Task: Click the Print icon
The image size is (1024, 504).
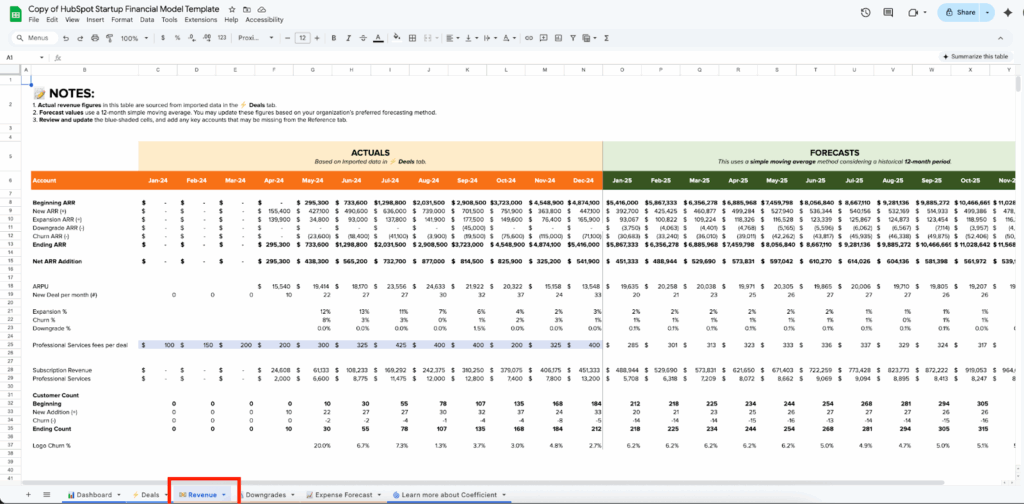Action: coord(96,38)
